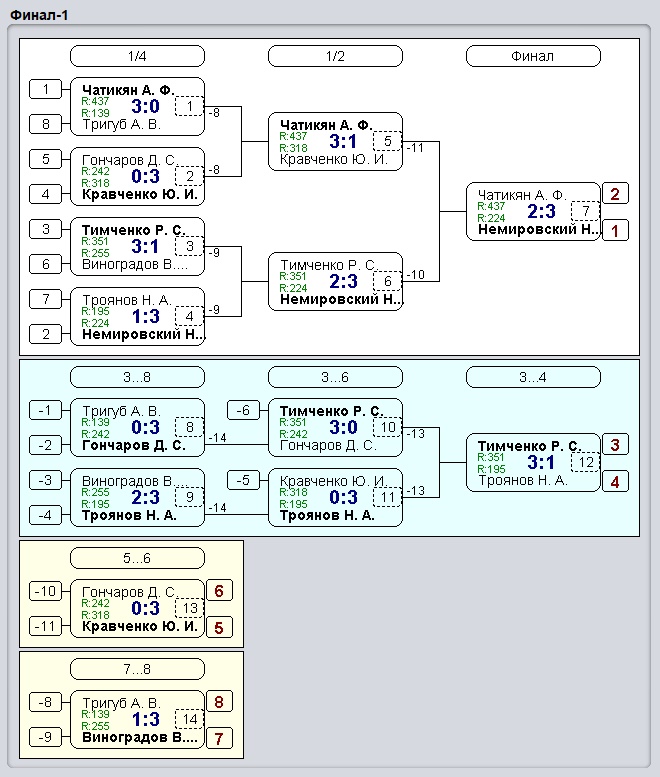660x777 pixels.
Task: Click the dashed match number 7 box
Action: [x=586, y=211]
